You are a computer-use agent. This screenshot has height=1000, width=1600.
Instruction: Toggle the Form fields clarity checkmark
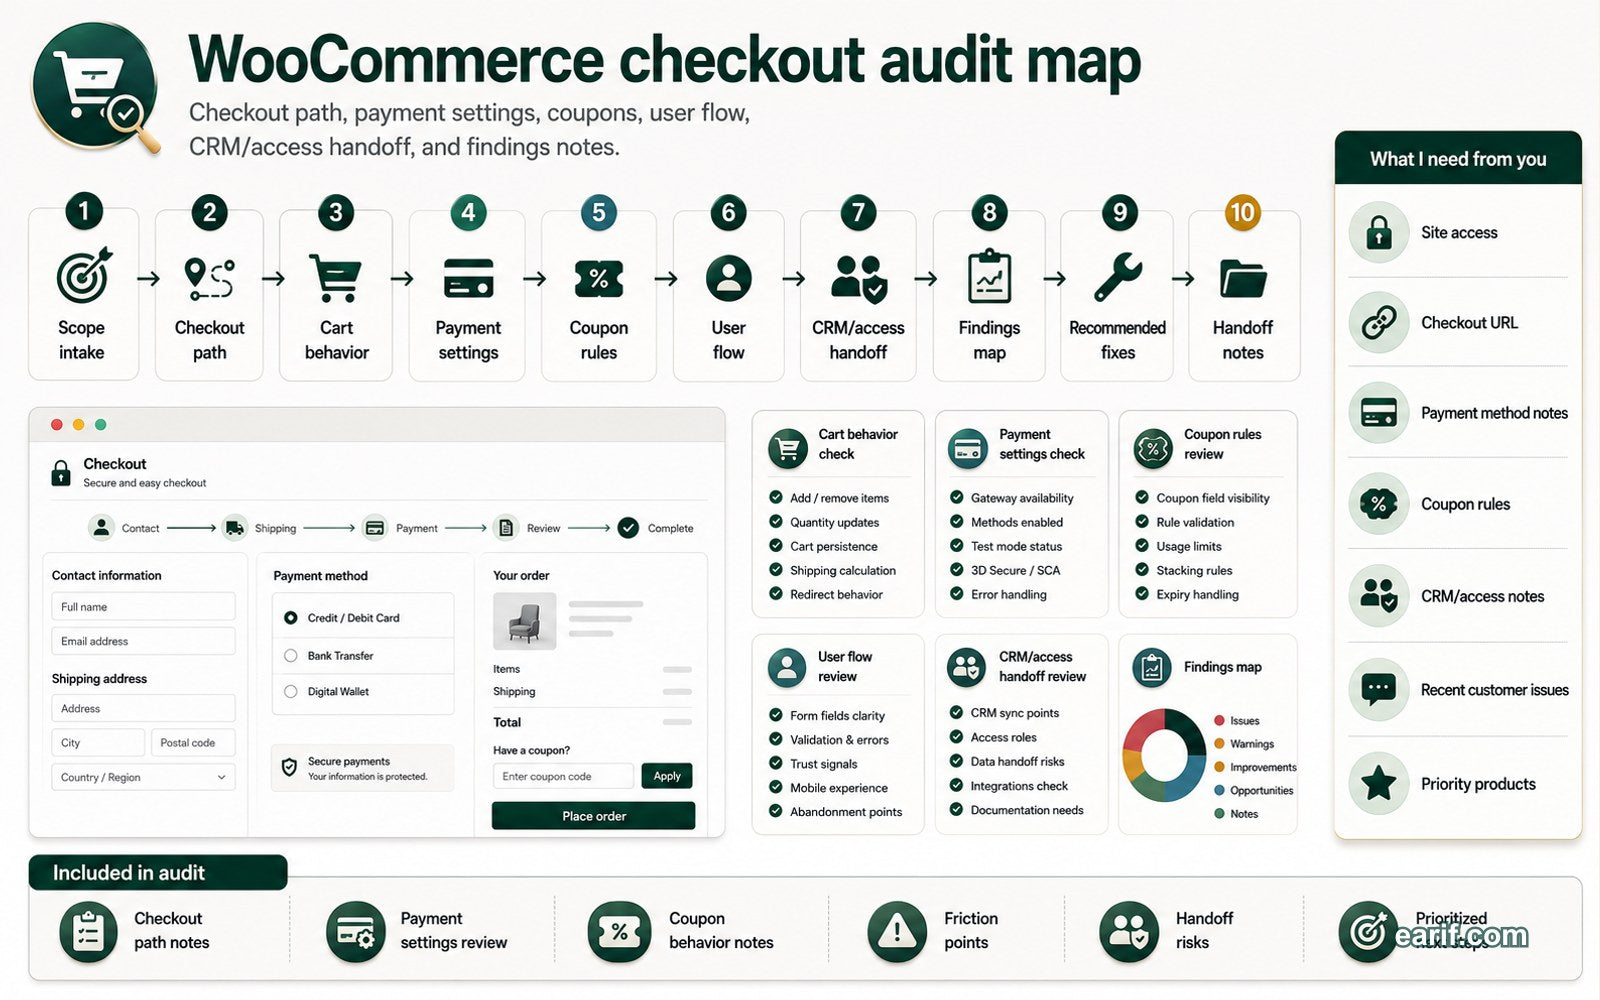click(x=776, y=715)
